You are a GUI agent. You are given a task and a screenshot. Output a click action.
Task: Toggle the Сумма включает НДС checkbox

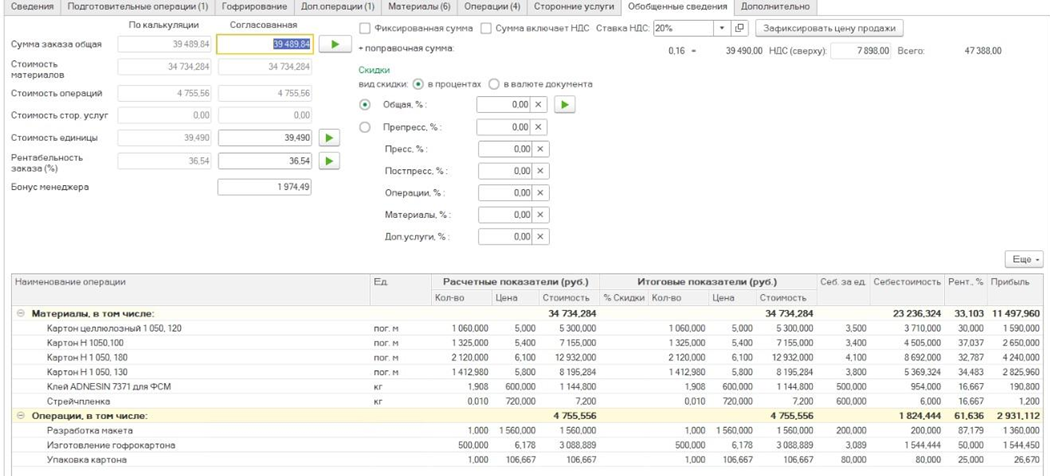click(486, 29)
